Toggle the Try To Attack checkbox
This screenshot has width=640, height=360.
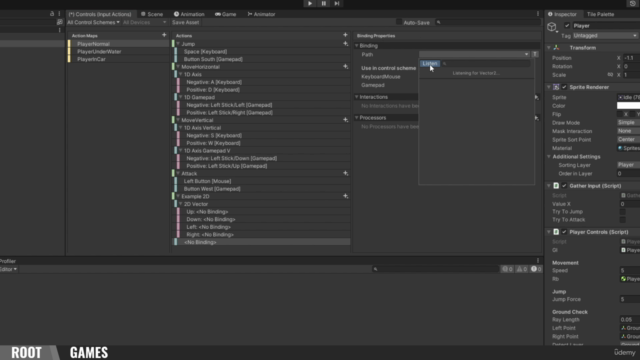point(622,220)
